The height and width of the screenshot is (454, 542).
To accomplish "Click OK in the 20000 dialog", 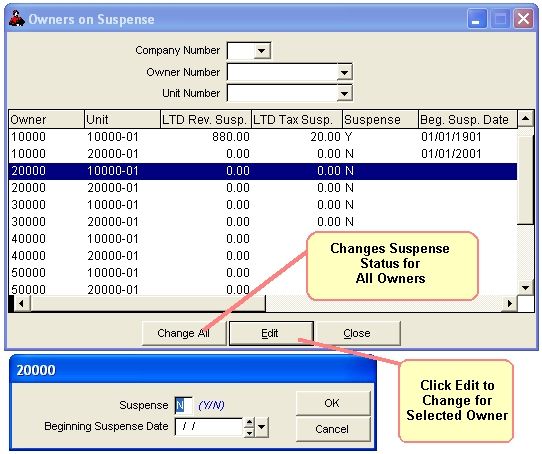I will pos(333,403).
